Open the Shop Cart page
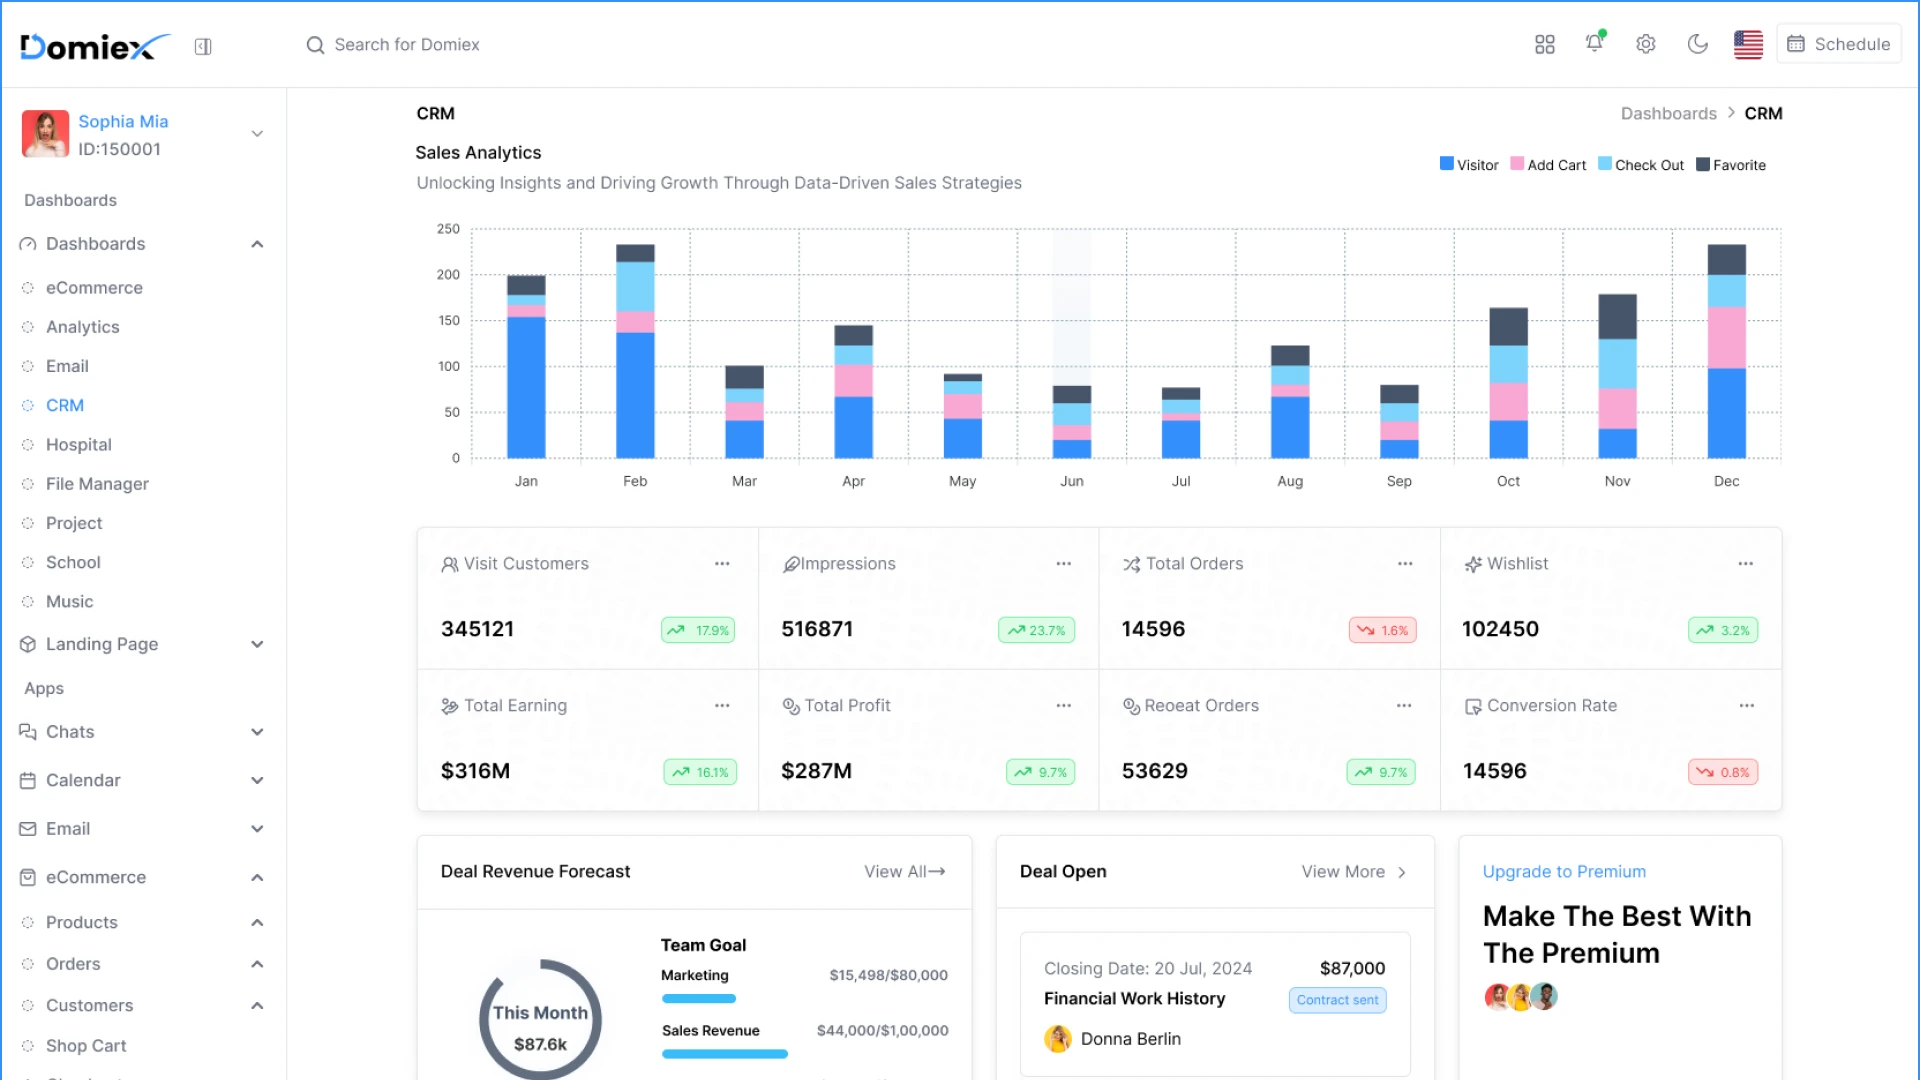Viewport: 1920px width, 1080px height. [86, 1046]
